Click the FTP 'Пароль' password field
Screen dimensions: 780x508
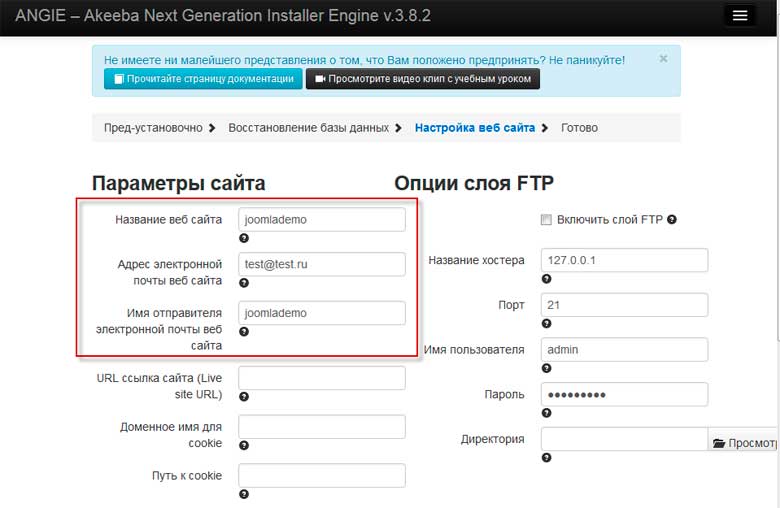click(624, 395)
